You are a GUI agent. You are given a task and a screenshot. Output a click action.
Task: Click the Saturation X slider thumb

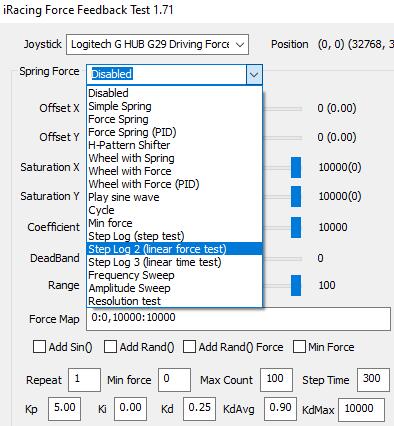(x=296, y=167)
